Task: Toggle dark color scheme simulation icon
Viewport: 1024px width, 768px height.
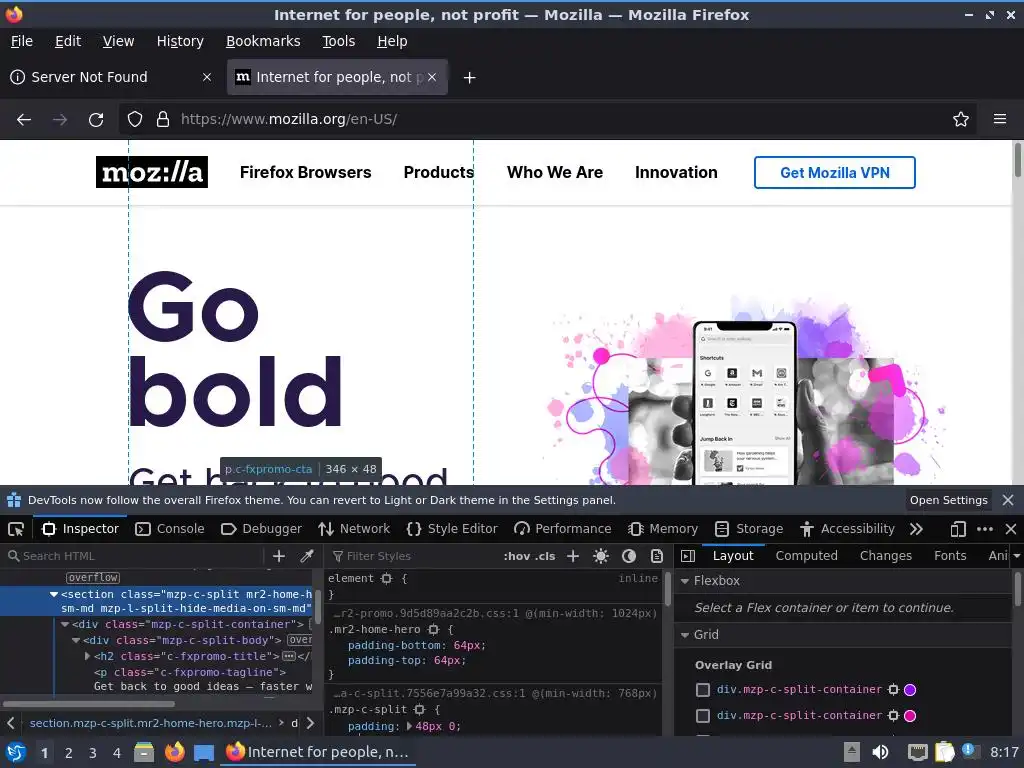Action: [x=629, y=556]
